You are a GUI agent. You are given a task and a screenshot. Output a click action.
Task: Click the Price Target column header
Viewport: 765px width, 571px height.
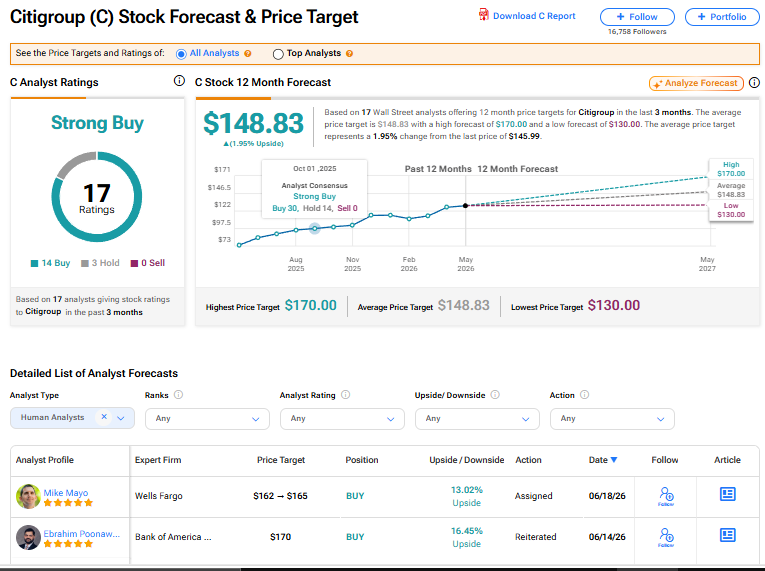pyautogui.click(x=281, y=460)
